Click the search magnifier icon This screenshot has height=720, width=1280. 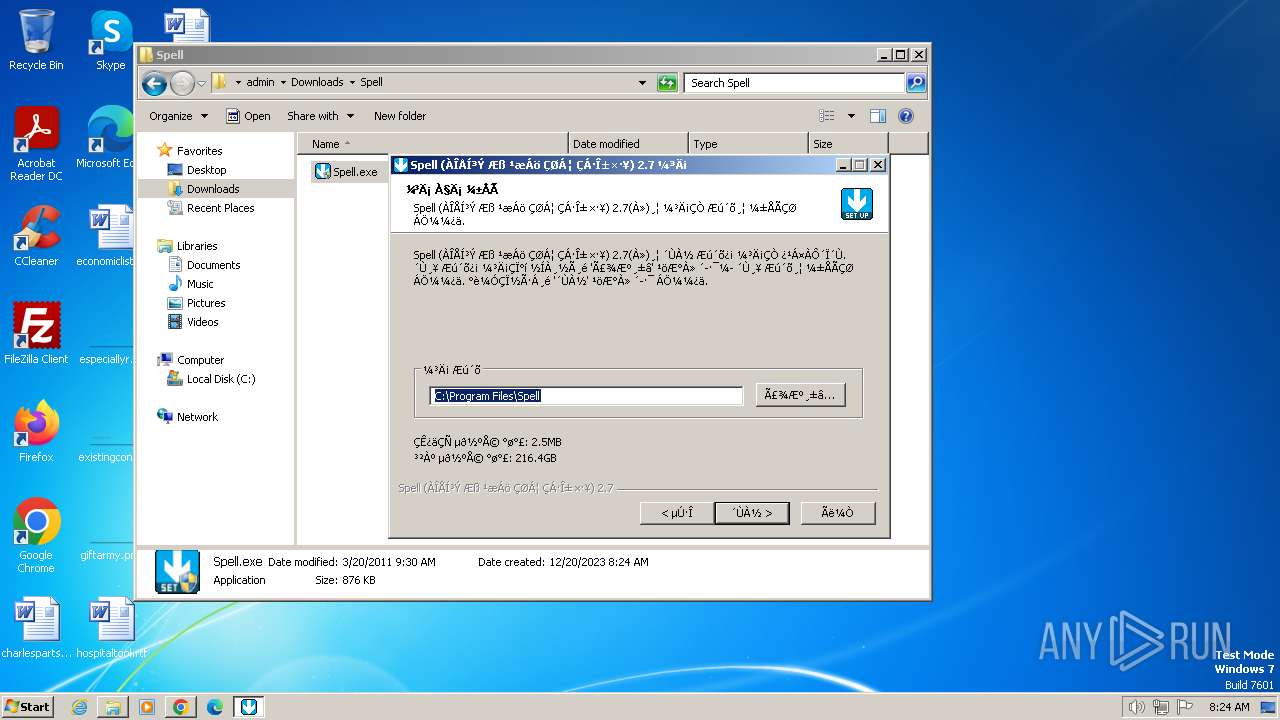(x=915, y=83)
